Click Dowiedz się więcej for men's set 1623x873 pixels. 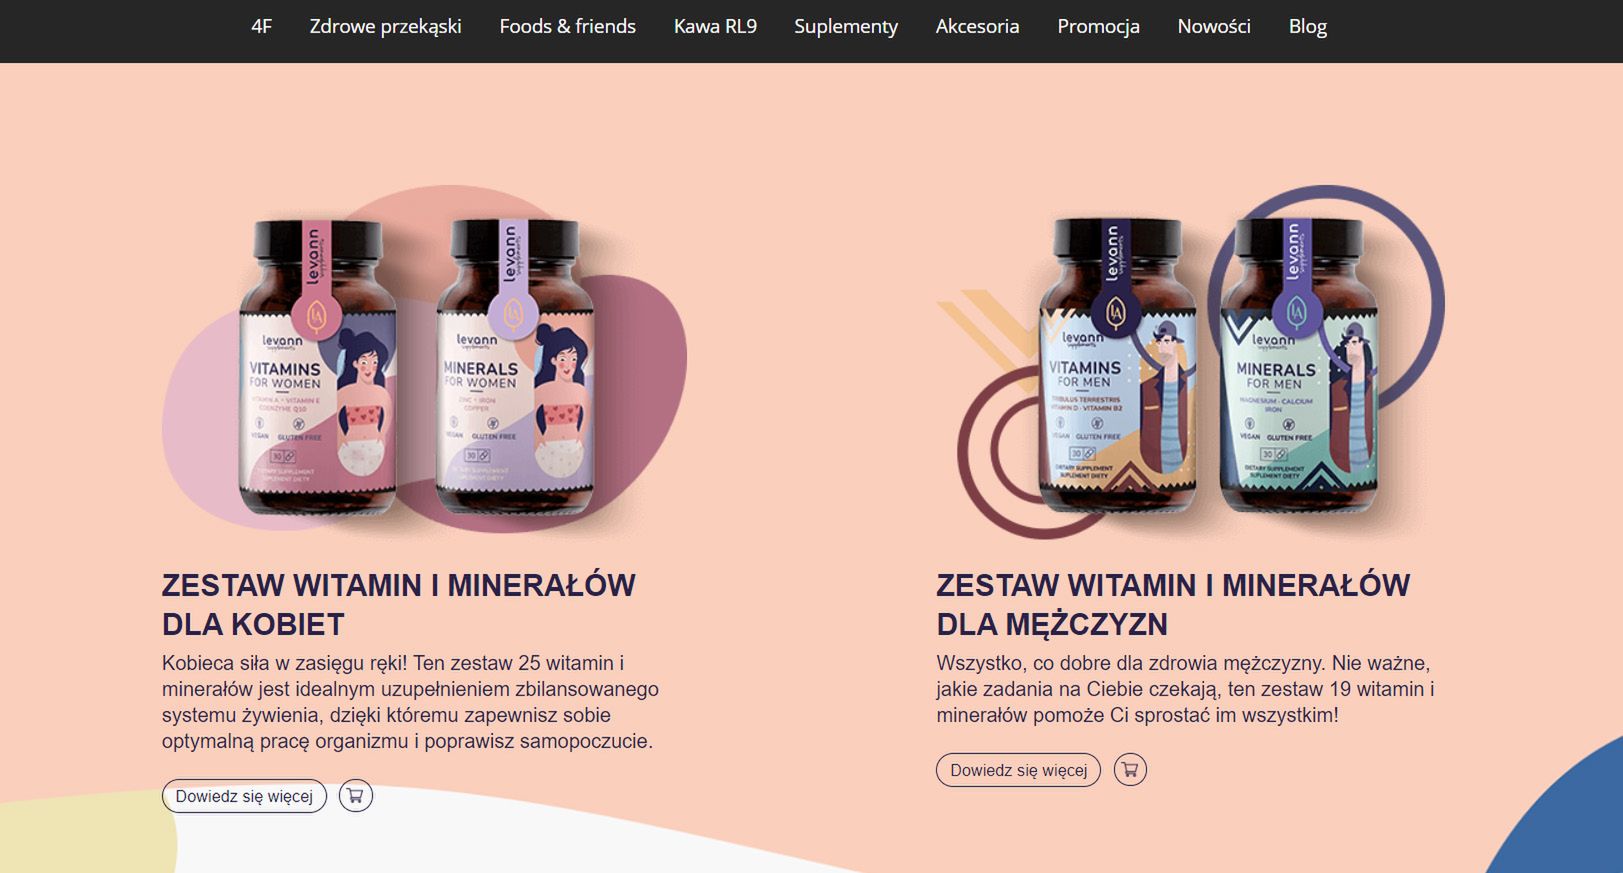pos(1018,770)
